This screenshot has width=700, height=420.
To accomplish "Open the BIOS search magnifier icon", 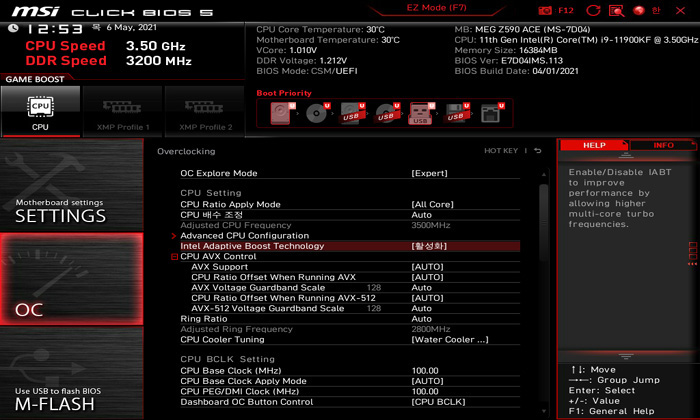I will [617, 10].
